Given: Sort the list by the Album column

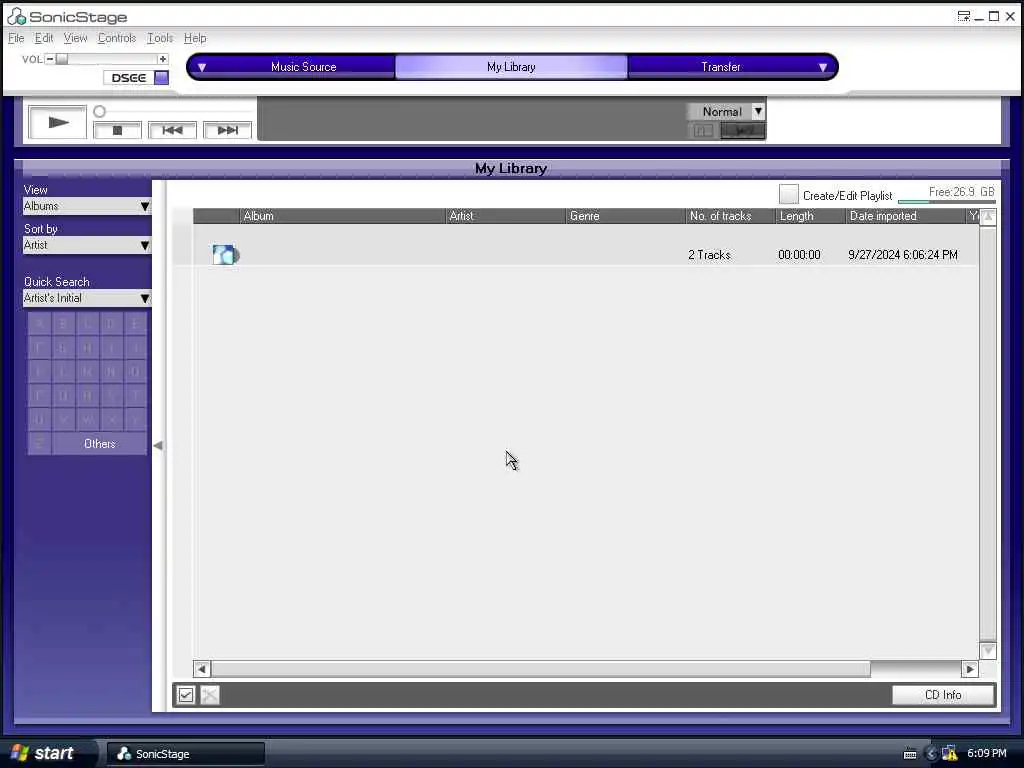Looking at the screenshot, I should point(342,216).
